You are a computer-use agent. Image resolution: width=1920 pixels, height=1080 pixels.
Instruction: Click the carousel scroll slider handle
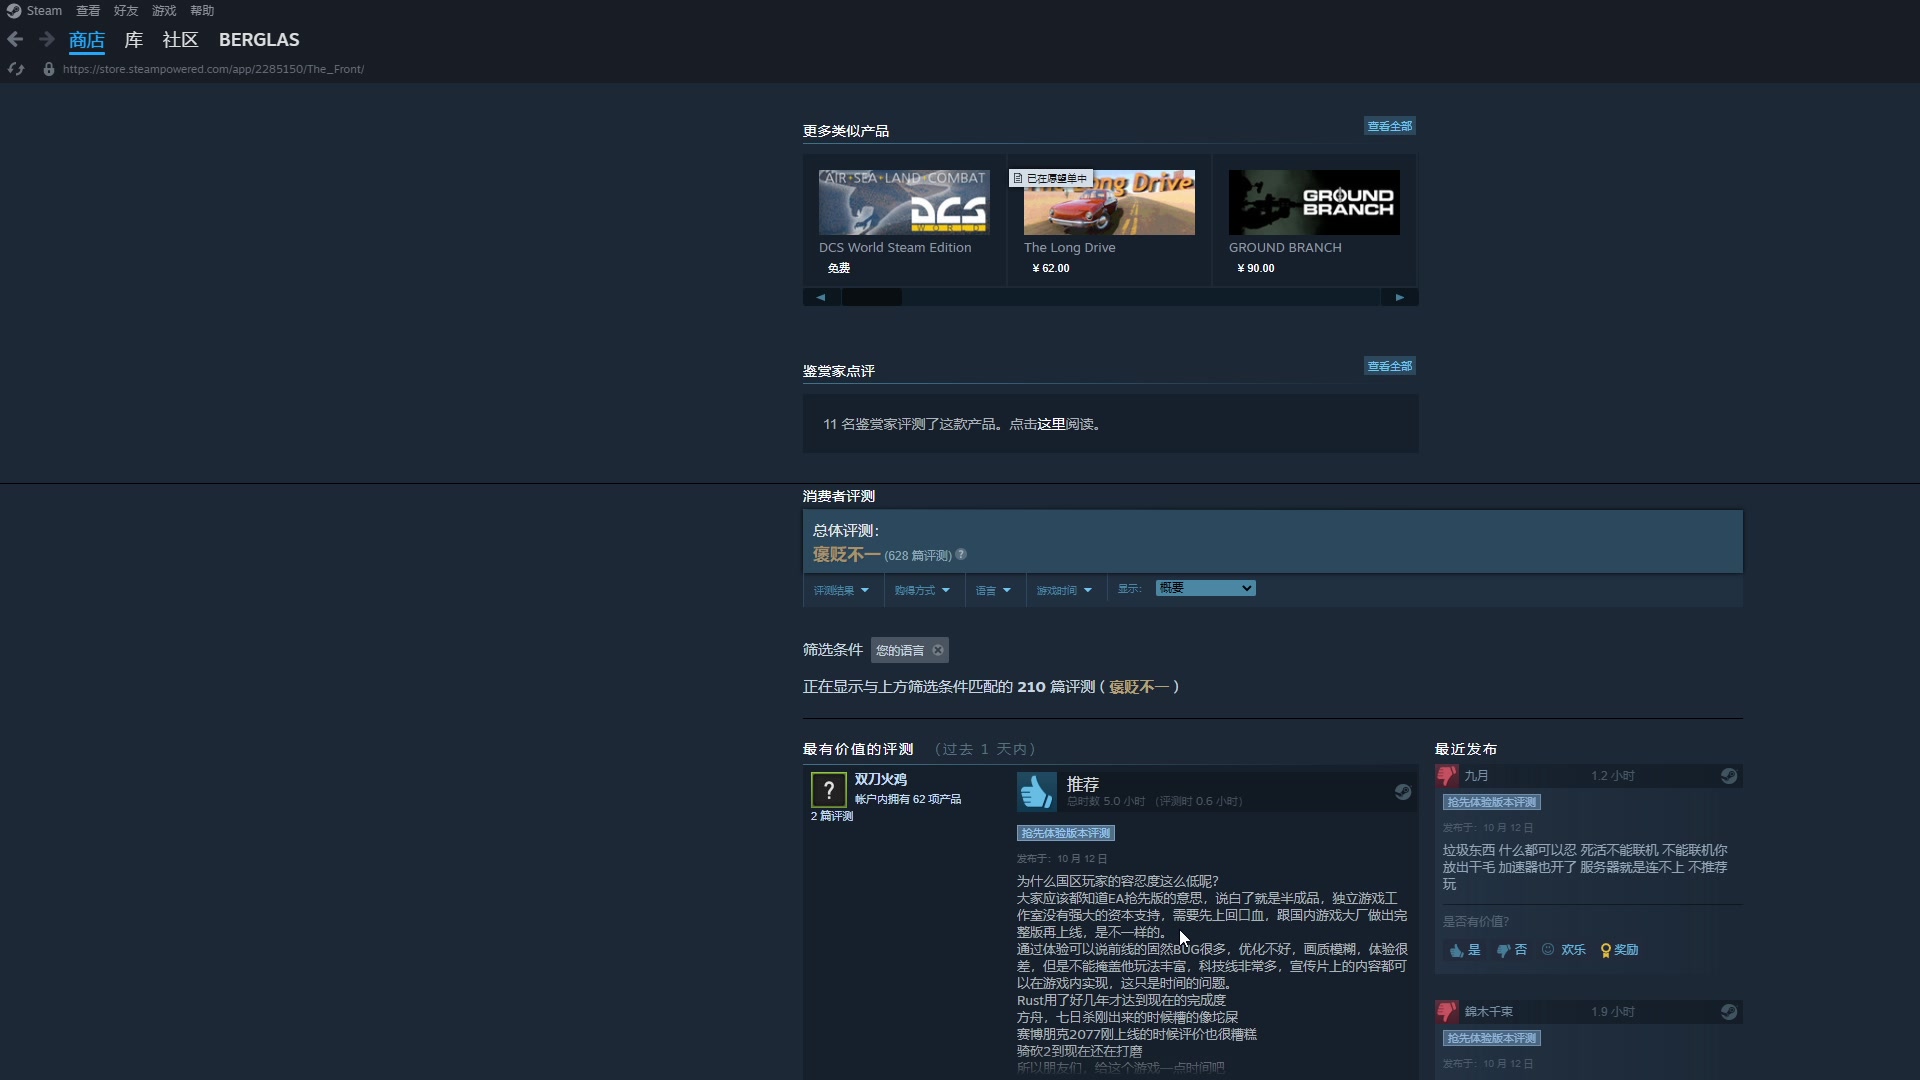pos(872,297)
